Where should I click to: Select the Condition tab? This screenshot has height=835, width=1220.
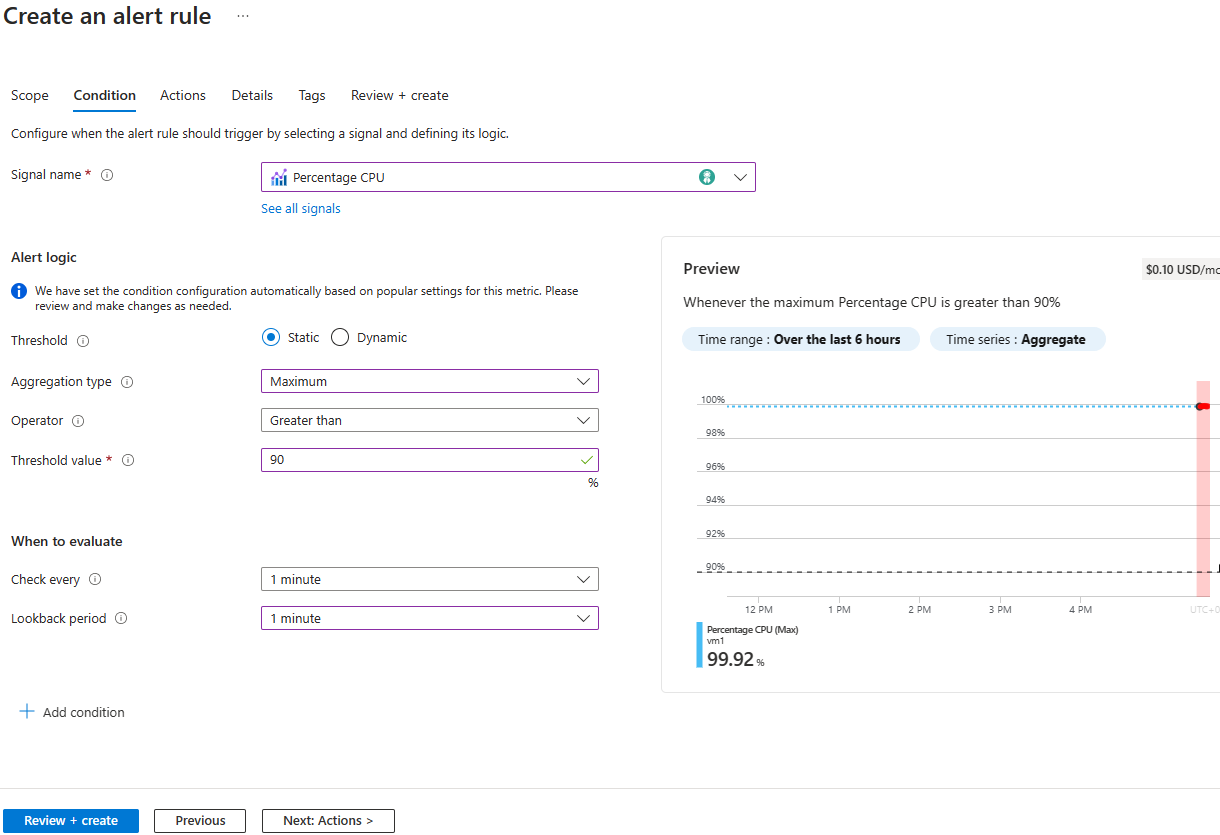(x=105, y=95)
